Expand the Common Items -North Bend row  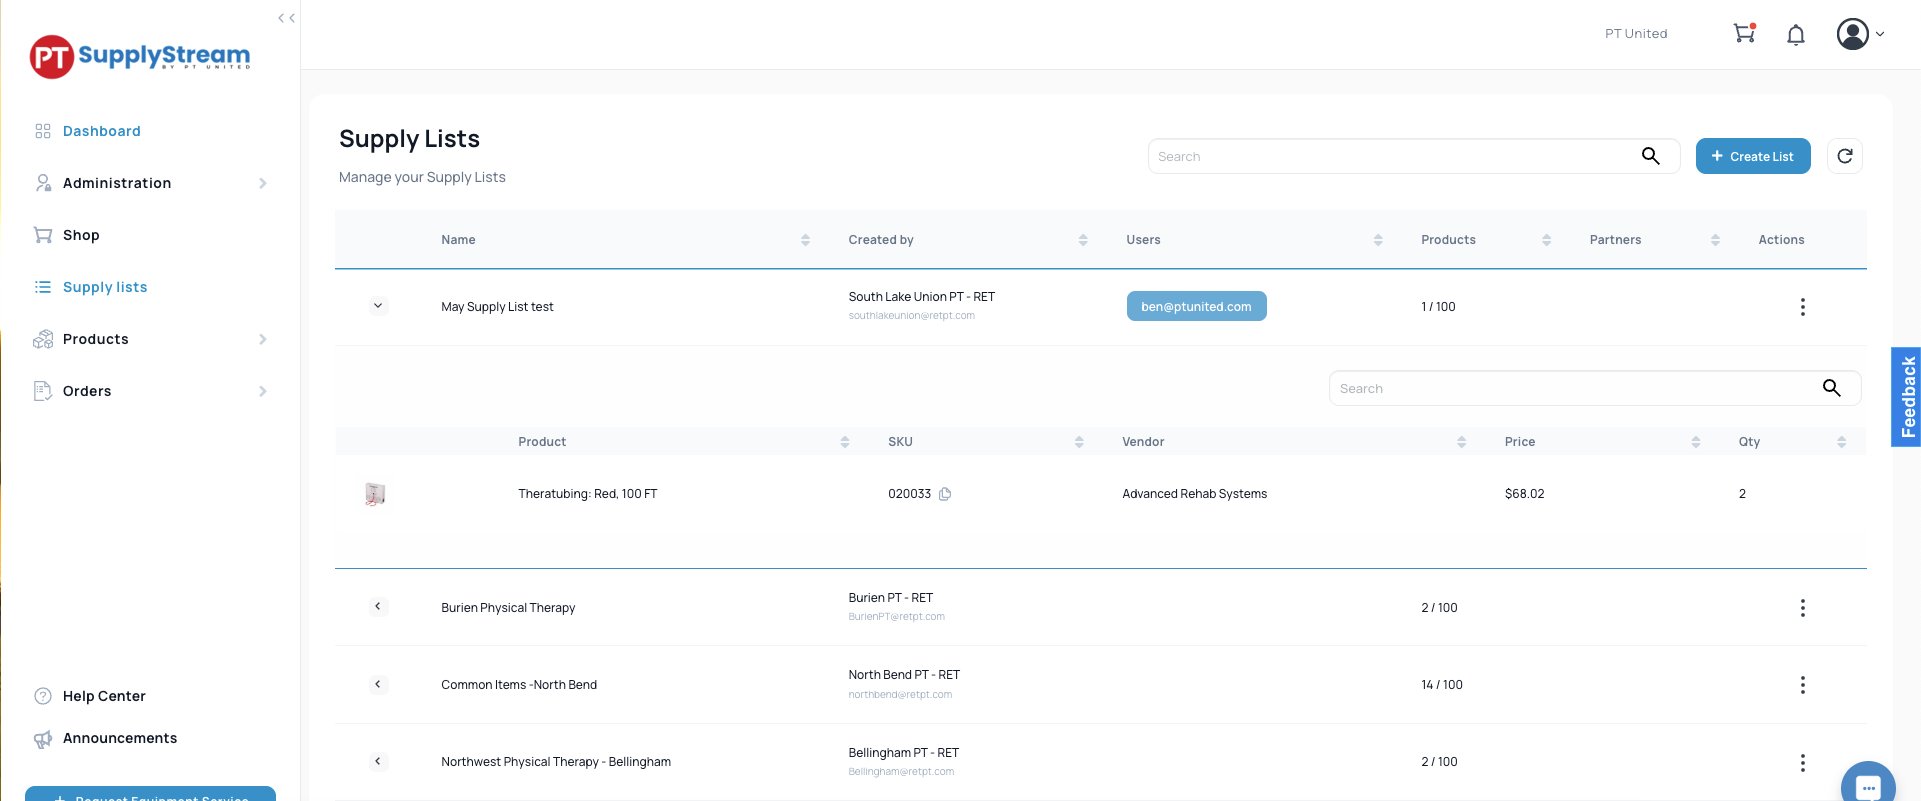(378, 684)
